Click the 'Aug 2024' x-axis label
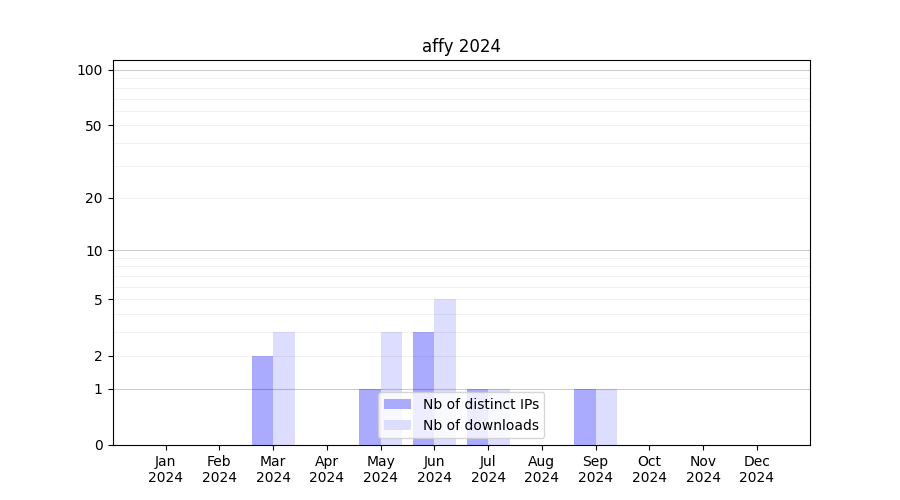 (542, 469)
